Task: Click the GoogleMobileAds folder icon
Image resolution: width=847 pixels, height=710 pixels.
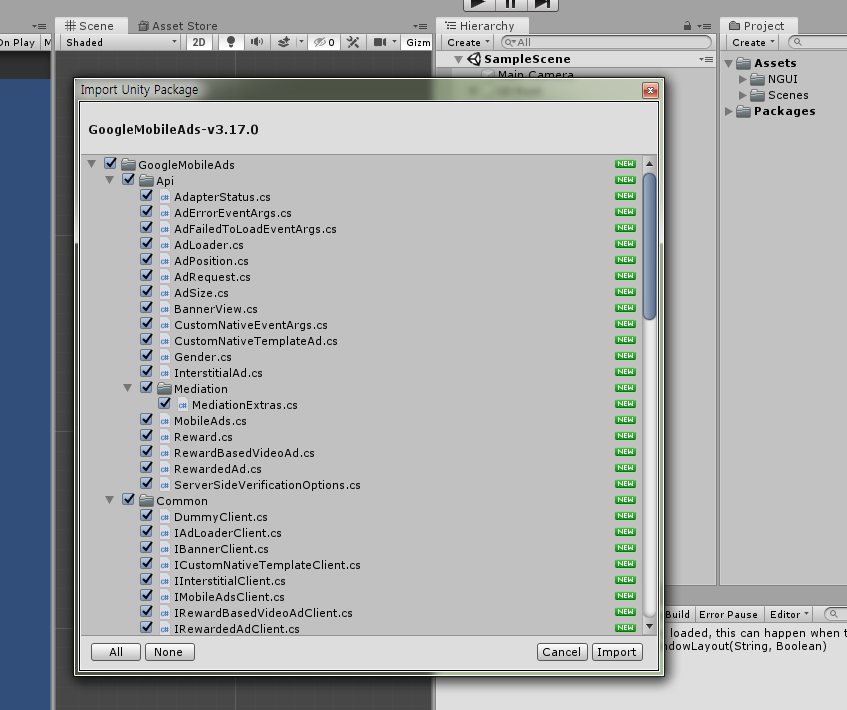Action: pyautogui.click(x=129, y=164)
